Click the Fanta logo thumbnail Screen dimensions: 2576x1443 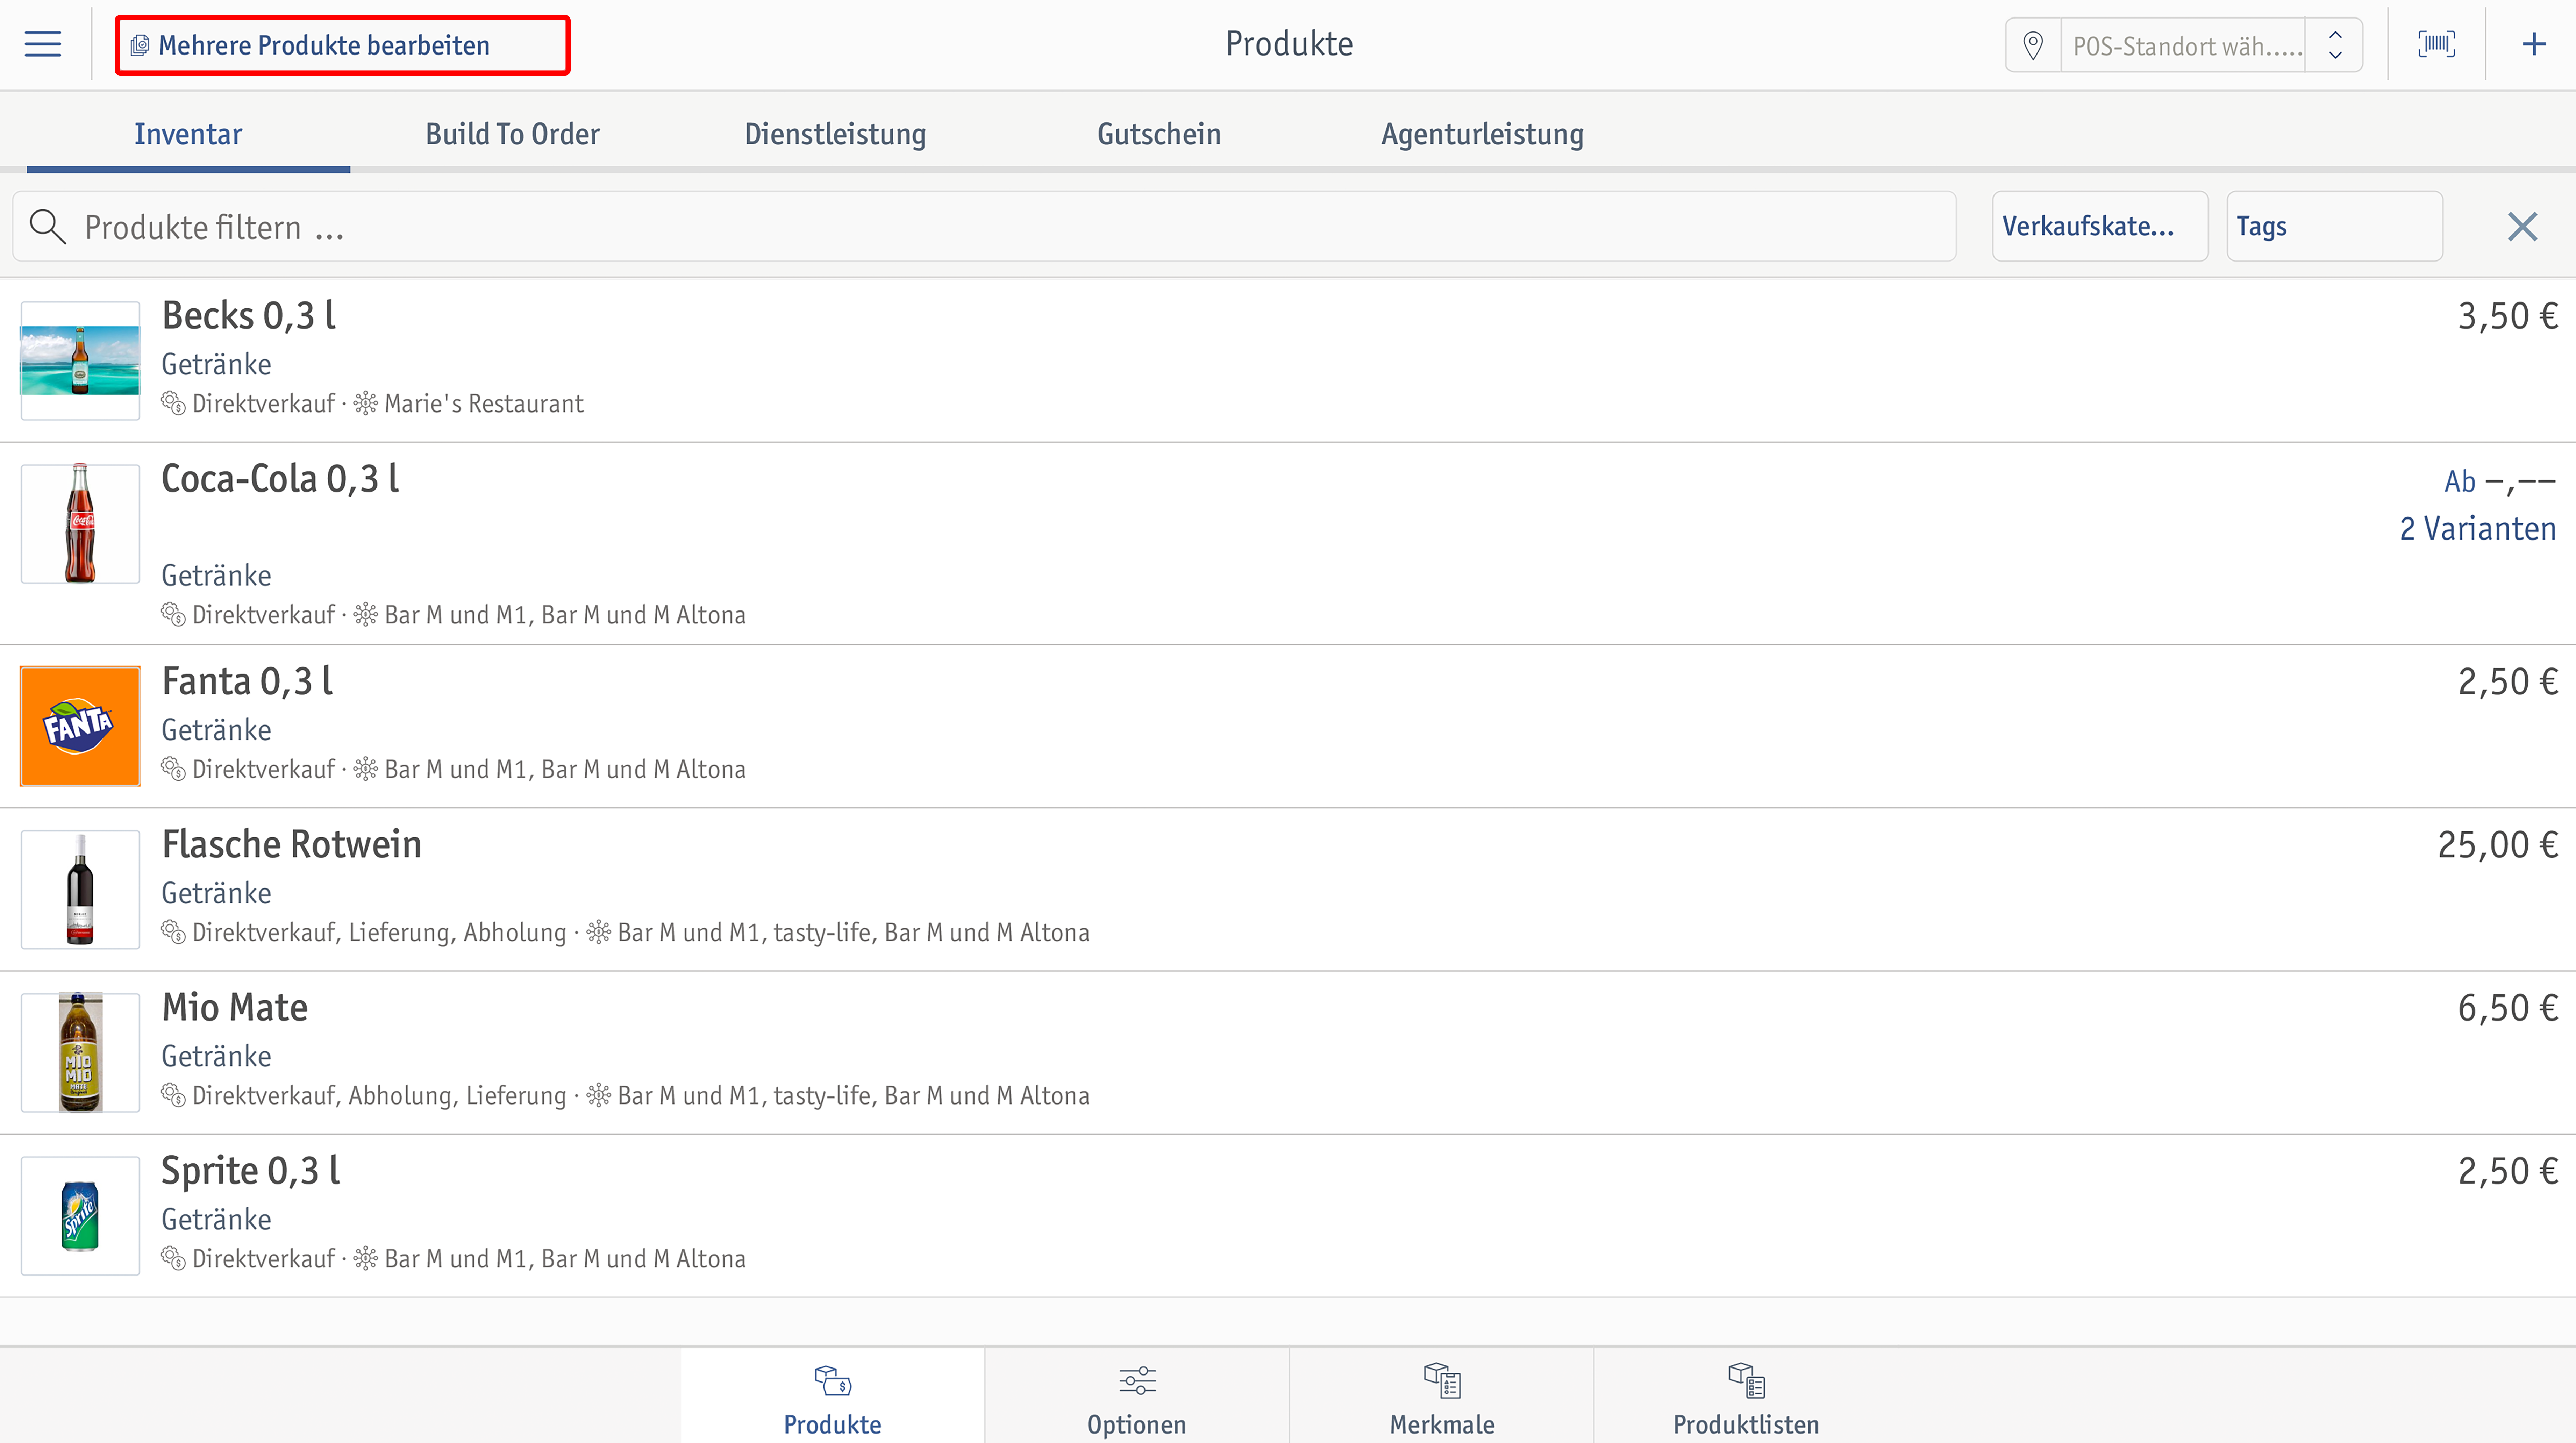[80, 726]
